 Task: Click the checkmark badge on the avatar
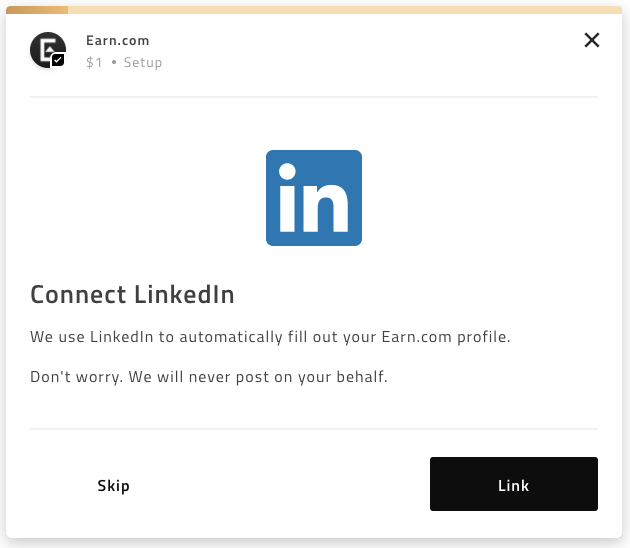point(58,60)
